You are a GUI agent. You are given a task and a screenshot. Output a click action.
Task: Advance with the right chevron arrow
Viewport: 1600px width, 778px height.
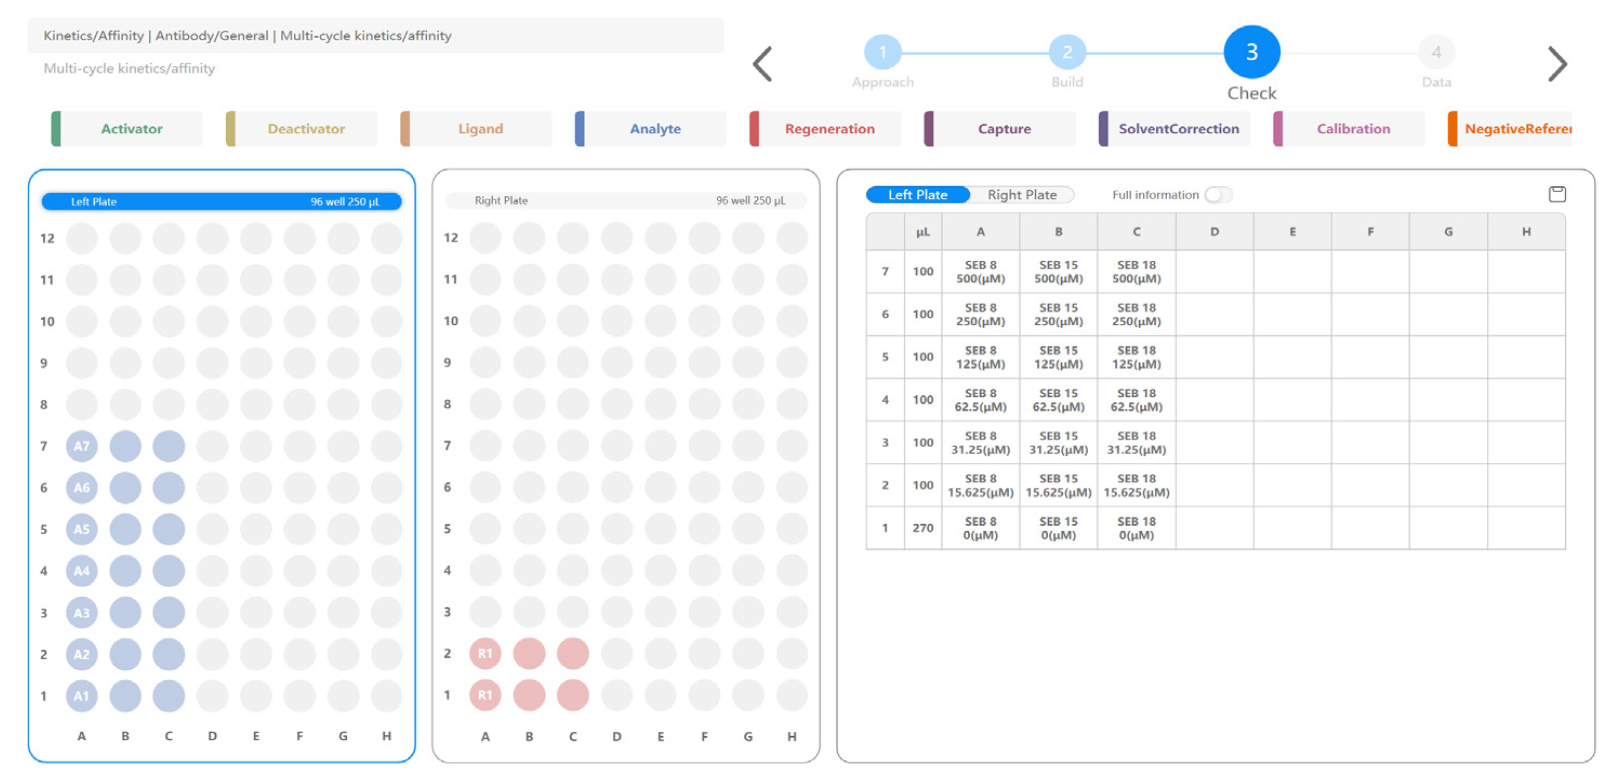1556,64
